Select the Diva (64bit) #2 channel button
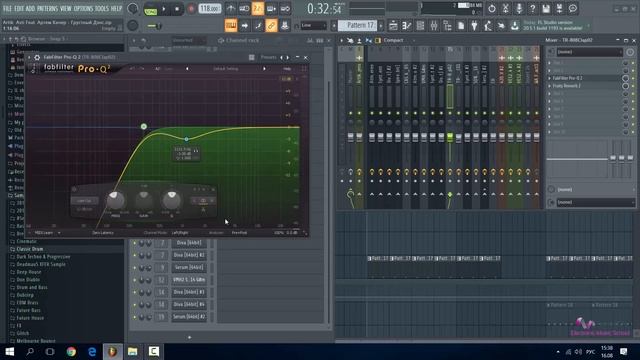The width and height of the screenshot is (640, 360). [189, 255]
